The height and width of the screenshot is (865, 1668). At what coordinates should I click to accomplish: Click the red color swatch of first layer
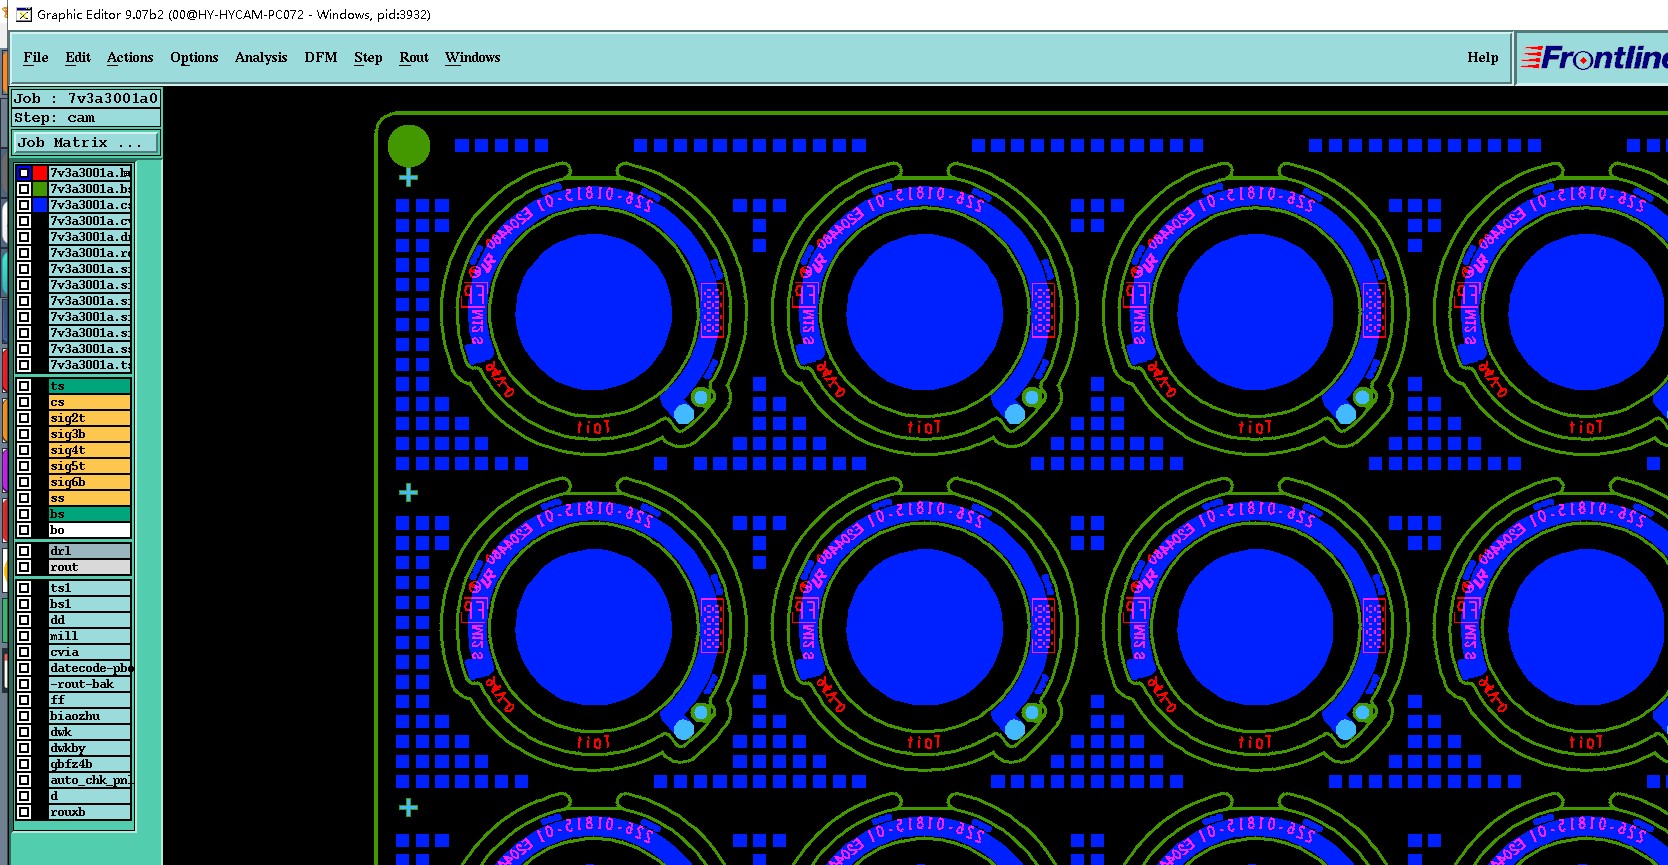(x=40, y=173)
